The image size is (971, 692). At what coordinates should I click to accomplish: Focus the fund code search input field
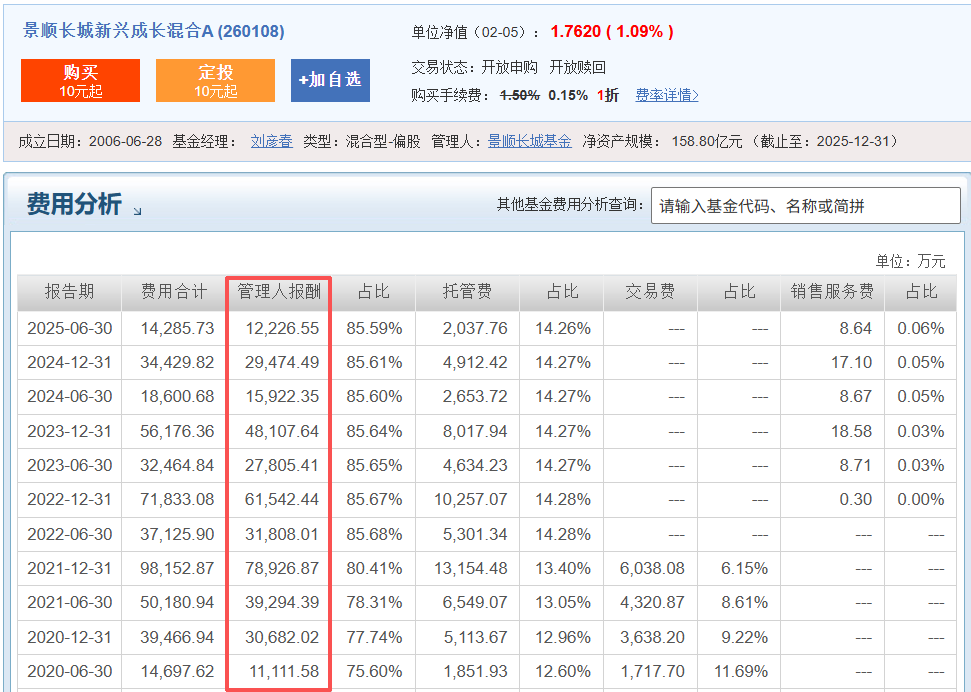[805, 206]
